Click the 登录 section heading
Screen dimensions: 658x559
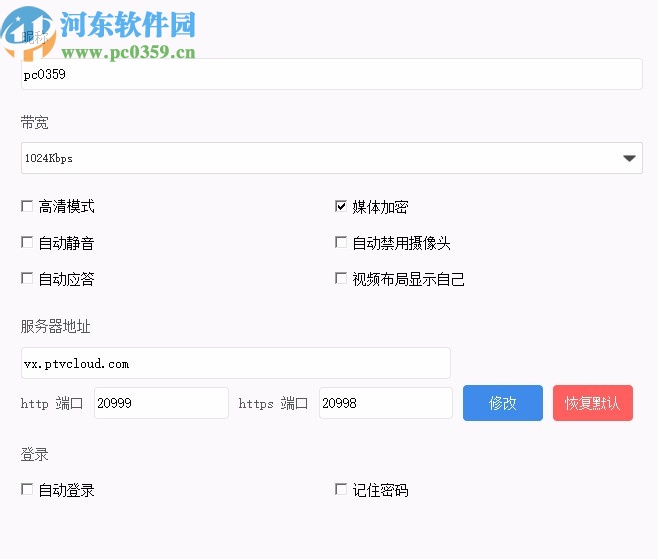[35, 455]
